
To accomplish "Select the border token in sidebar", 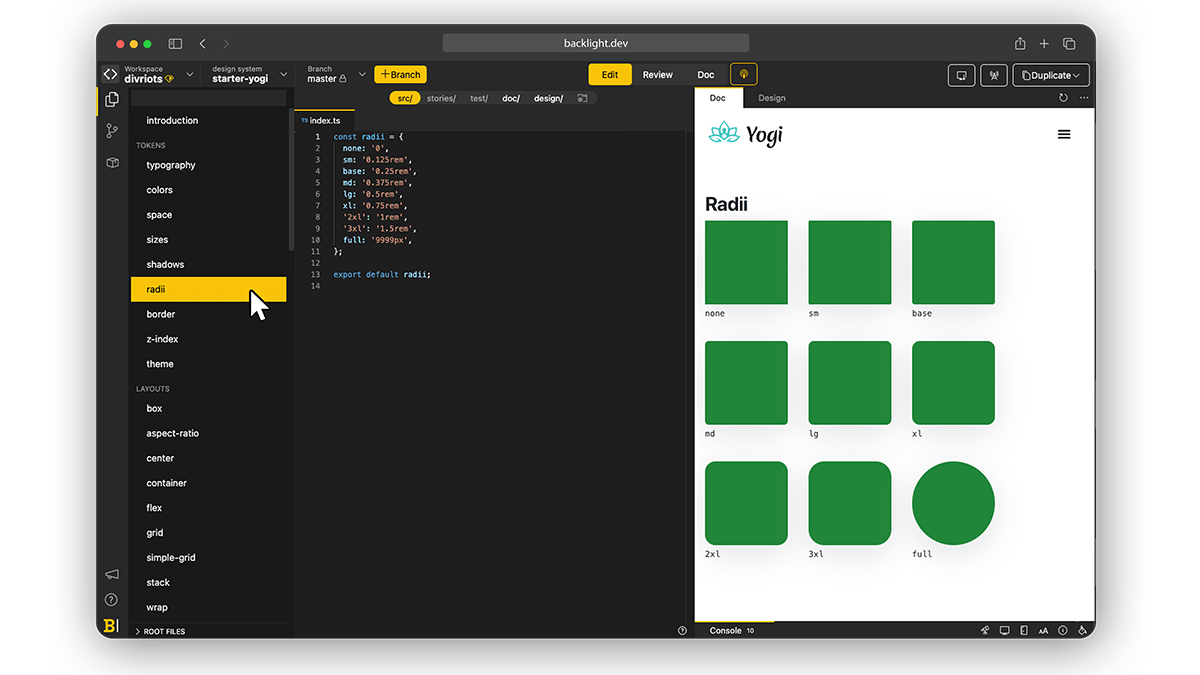I will (x=161, y=314).
